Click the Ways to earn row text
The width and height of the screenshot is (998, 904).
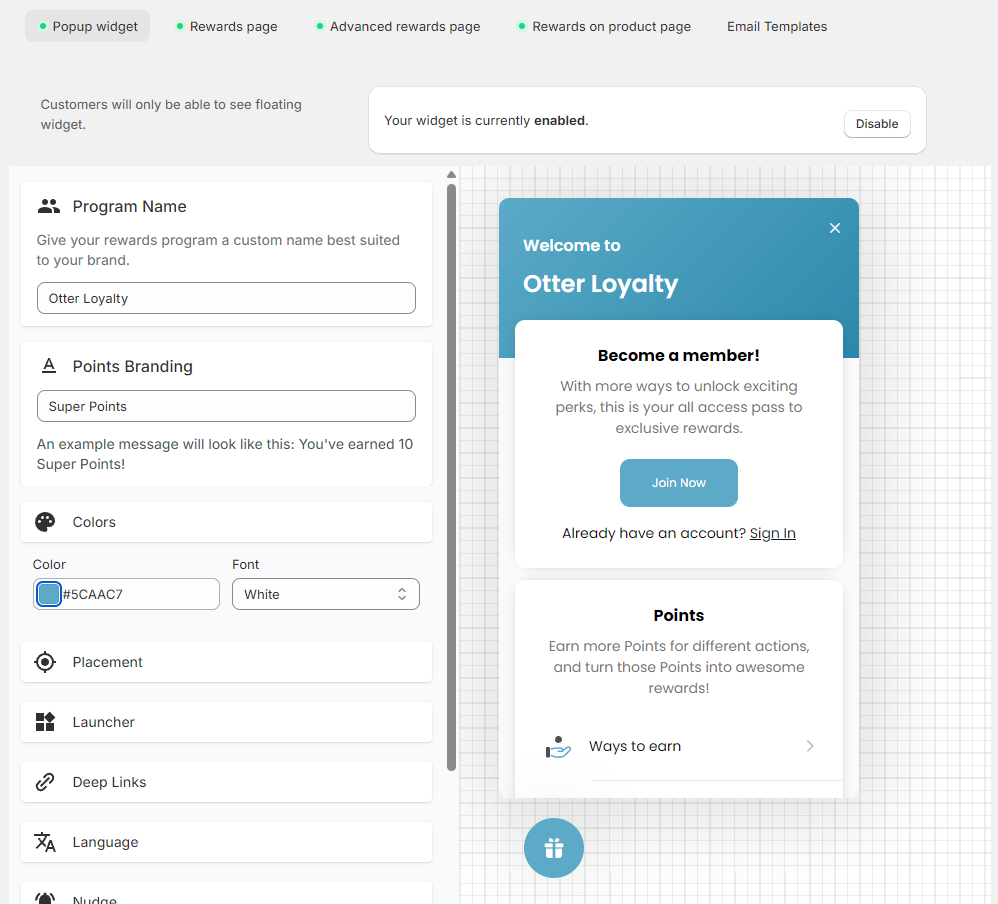tap(635, 746)
